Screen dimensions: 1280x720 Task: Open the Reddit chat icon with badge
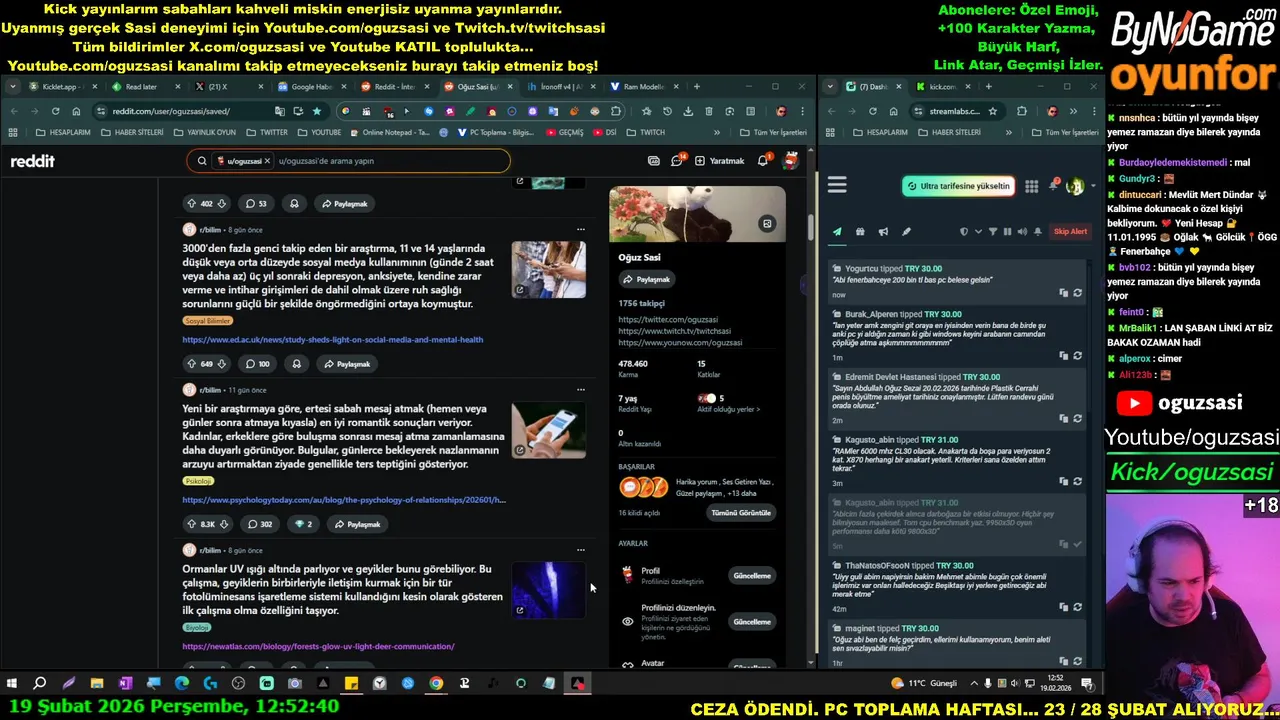677,160
